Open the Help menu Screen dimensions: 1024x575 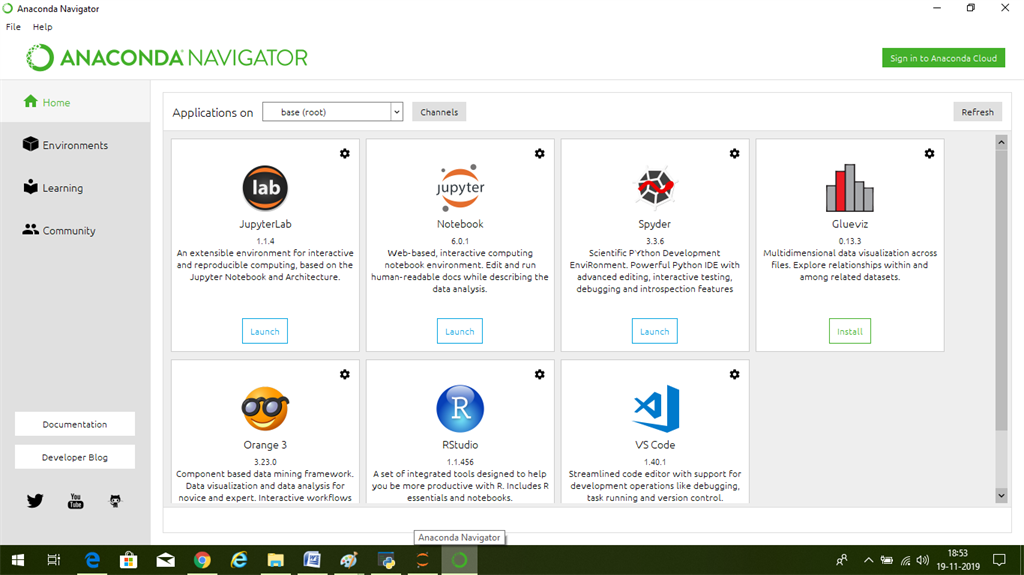42,27
